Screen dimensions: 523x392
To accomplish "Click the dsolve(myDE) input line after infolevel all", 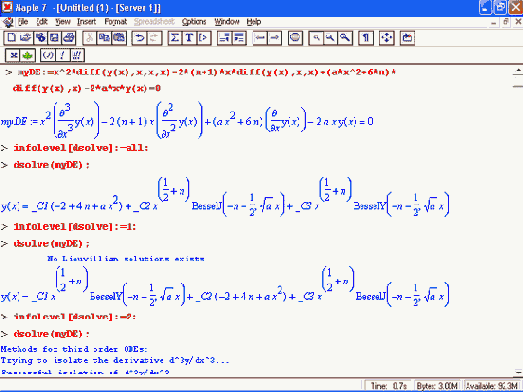I will (x=51, y=165).
